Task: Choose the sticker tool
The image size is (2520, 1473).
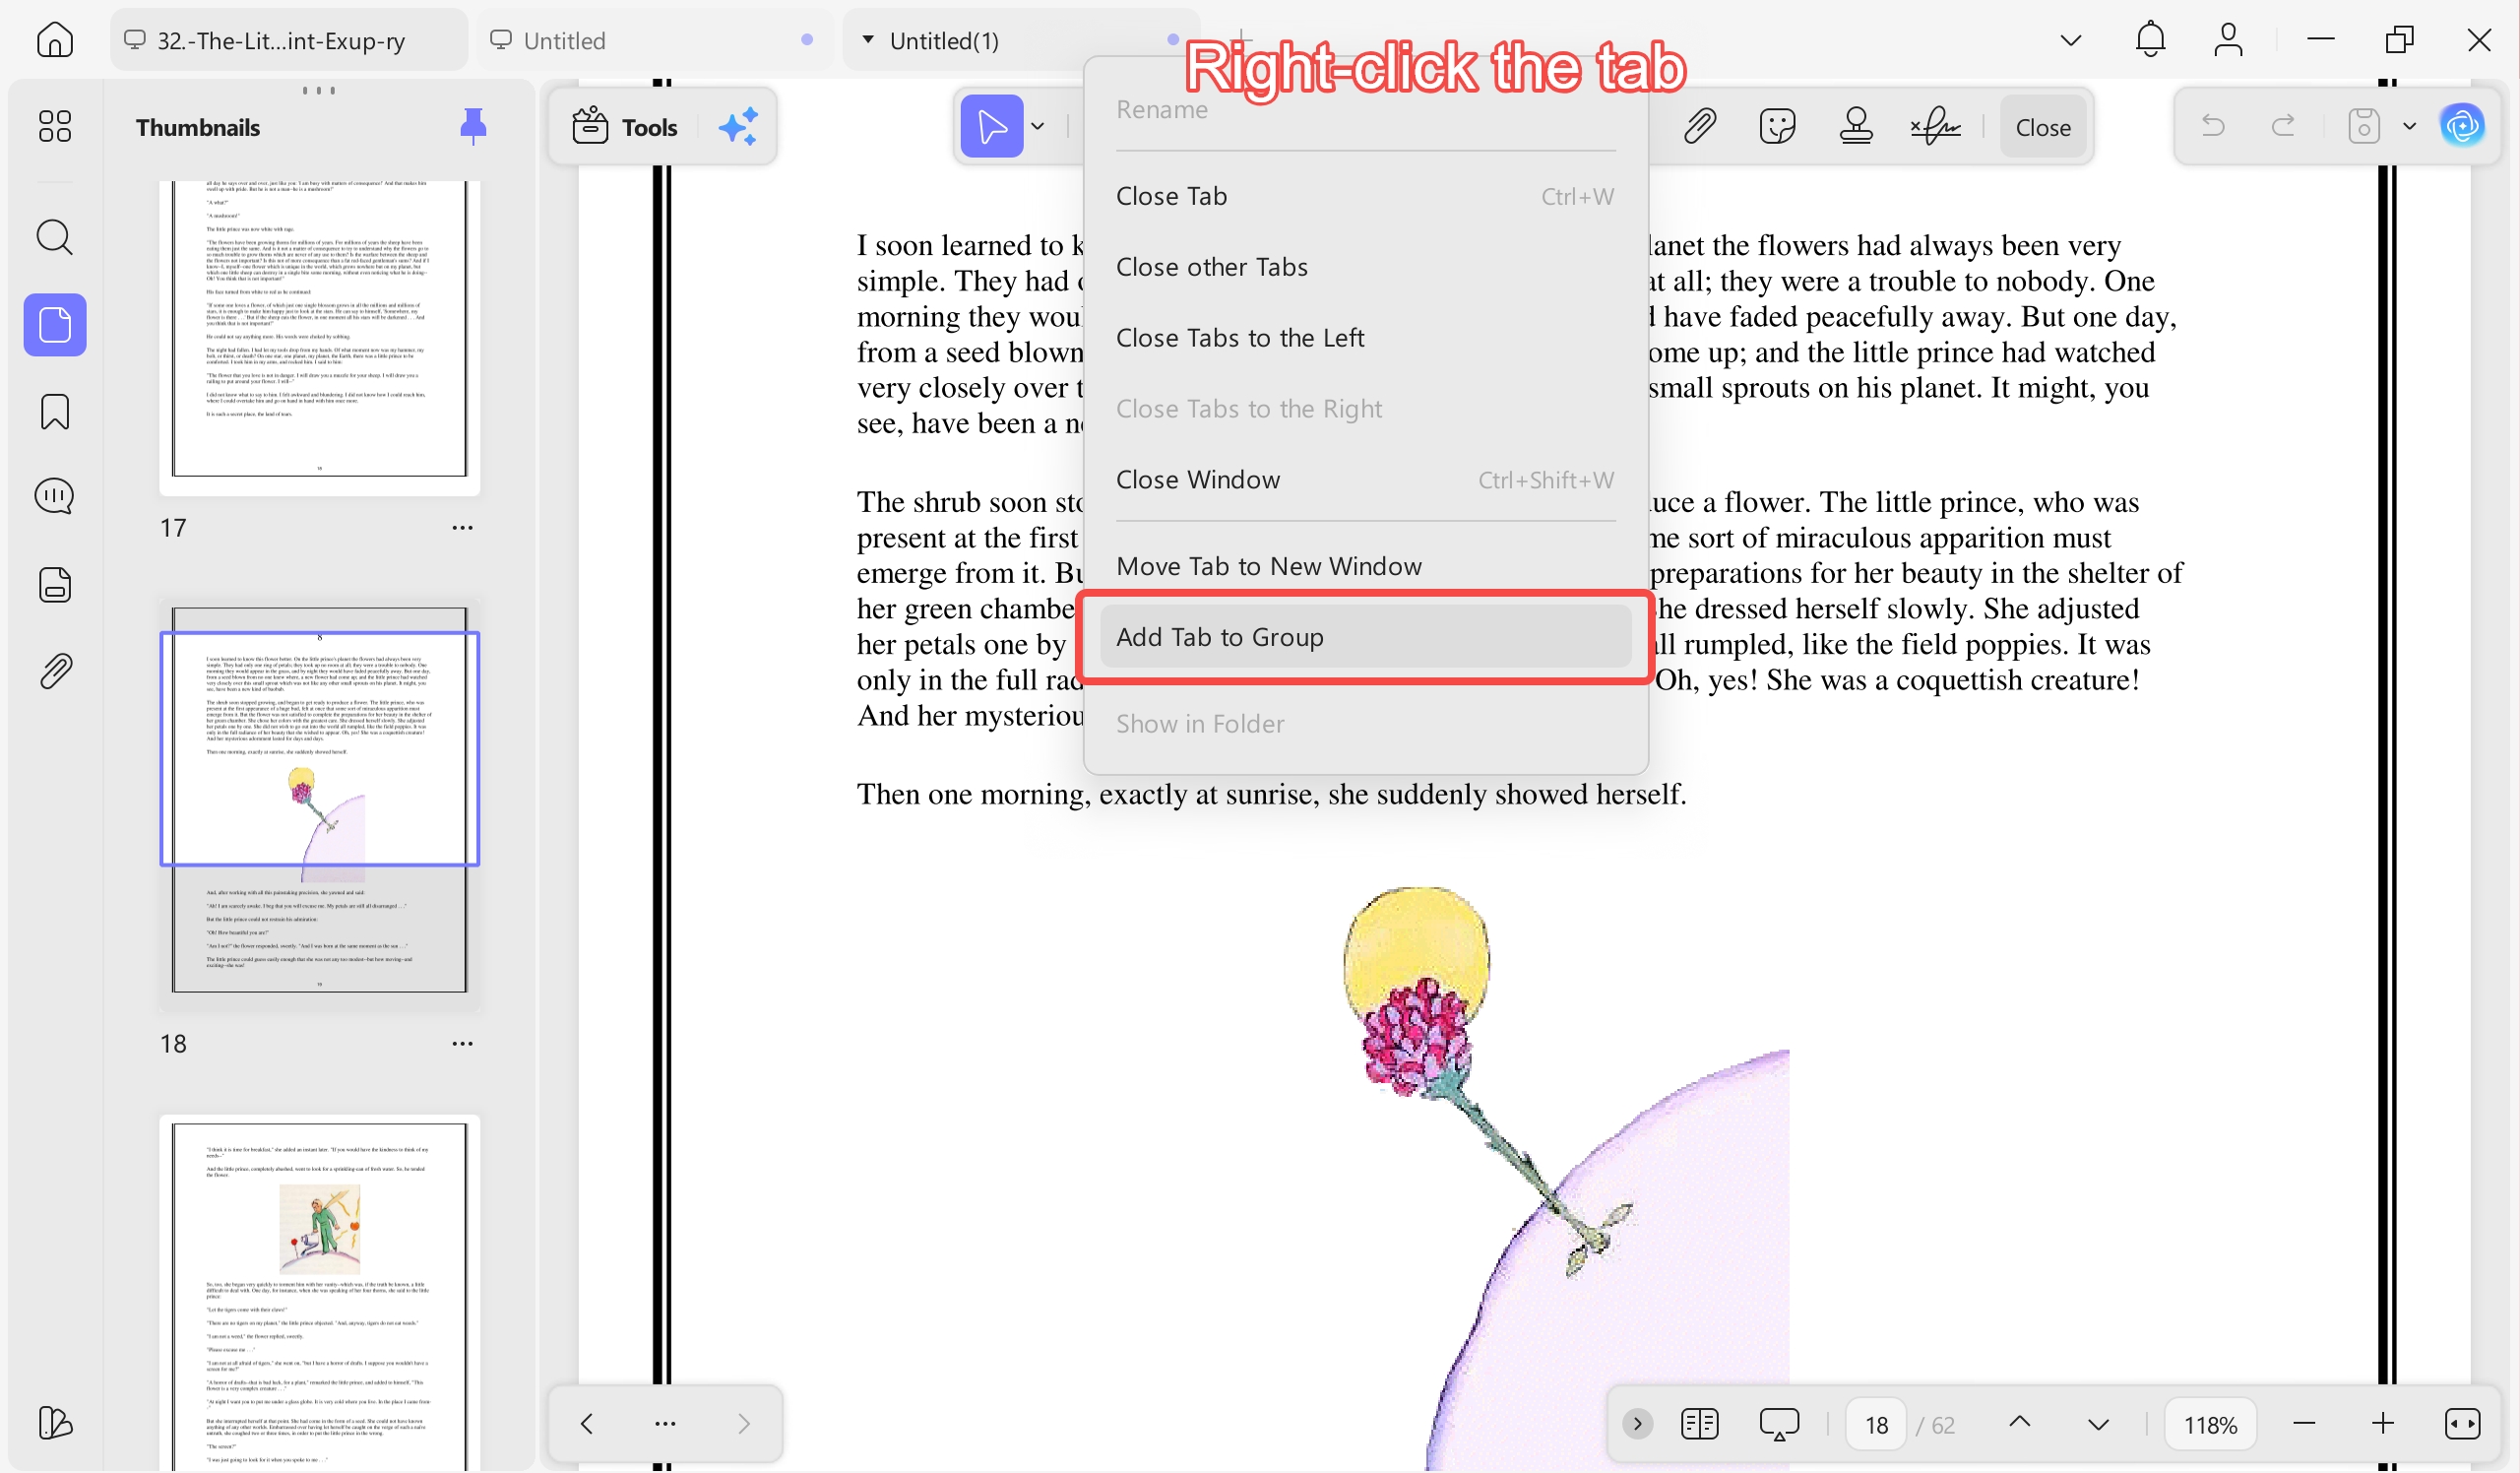Action: pyautogui.click(x=1778, y=127)
